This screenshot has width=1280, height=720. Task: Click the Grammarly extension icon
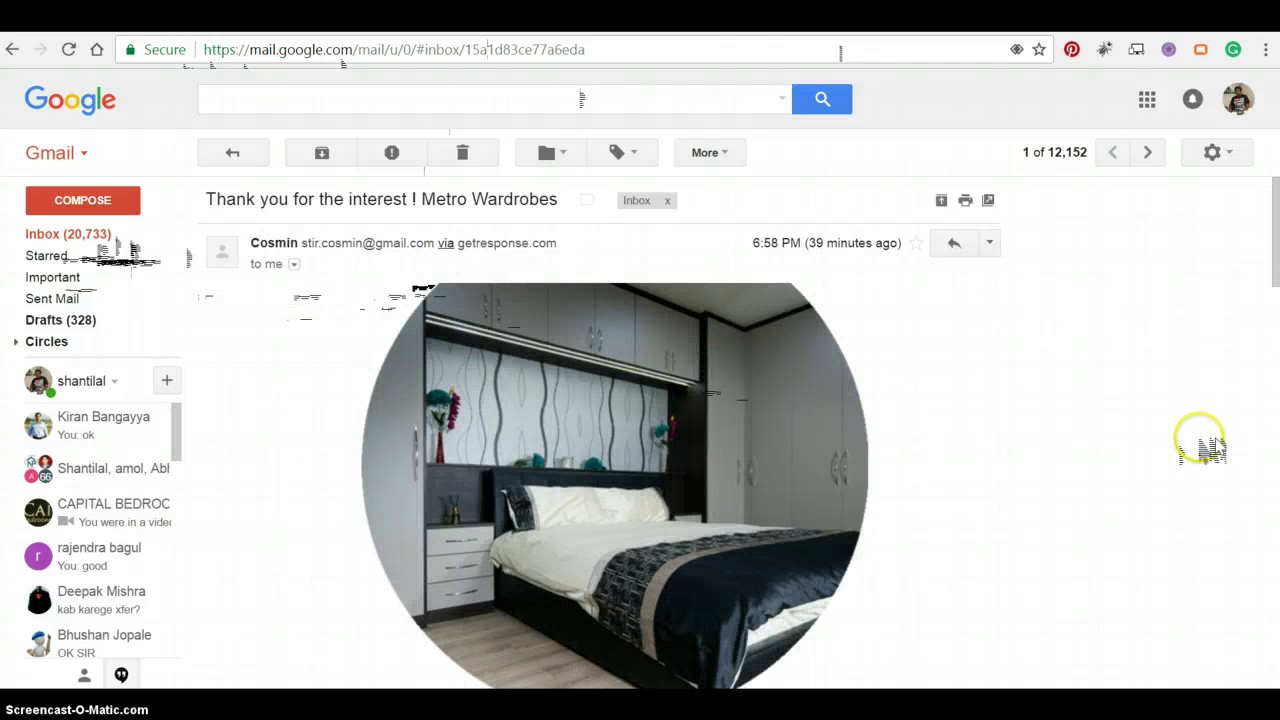click(x=1233, y=49)
